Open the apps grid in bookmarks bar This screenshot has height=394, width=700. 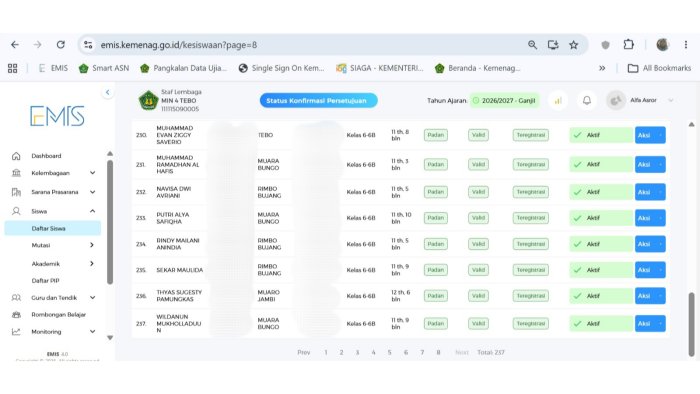click(x=12, y=68)
